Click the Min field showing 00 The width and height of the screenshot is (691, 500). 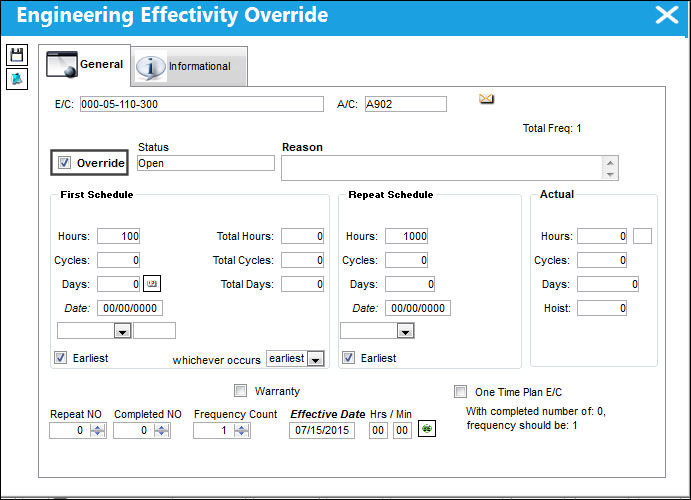[x=402, y=430]
